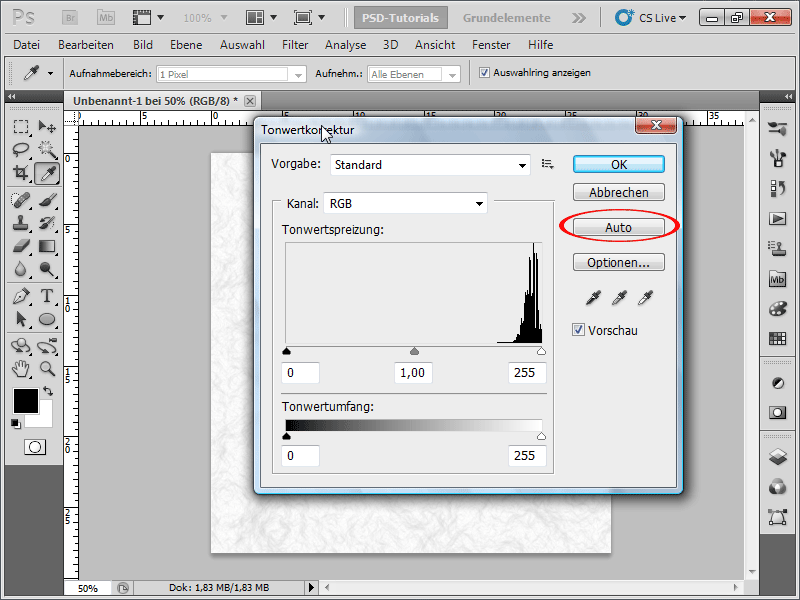Select the Blur tool

pyautogui.click(x=20, y=269)
